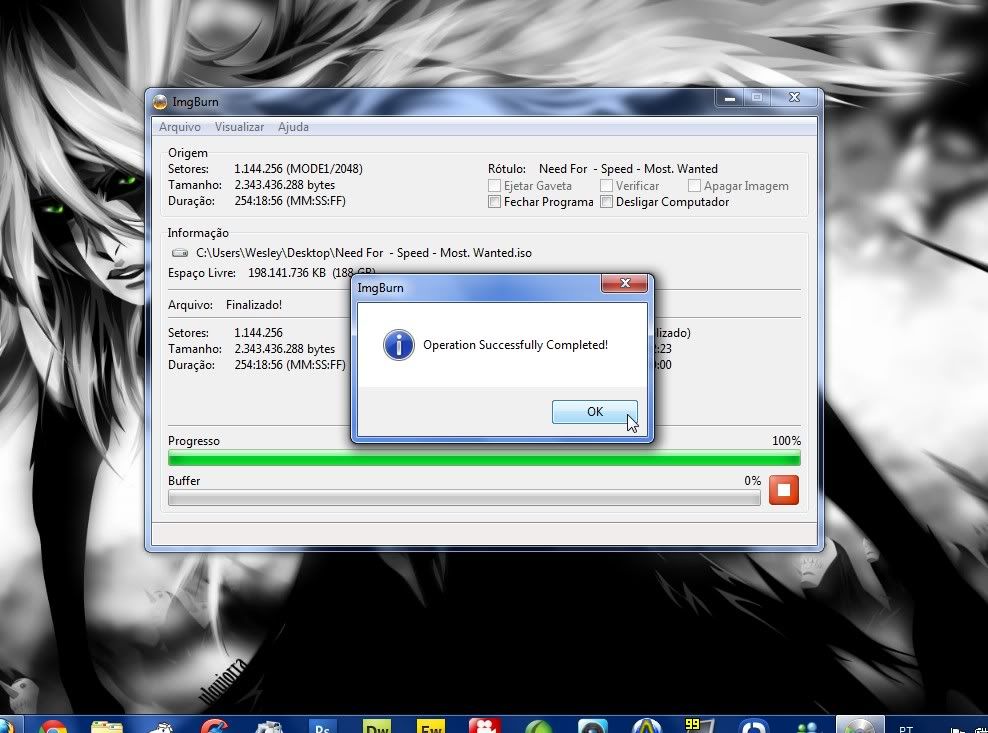Launch Dreamweaver from the taskbar
Screen dimensions: 988x733
click(x=377, y=726)
